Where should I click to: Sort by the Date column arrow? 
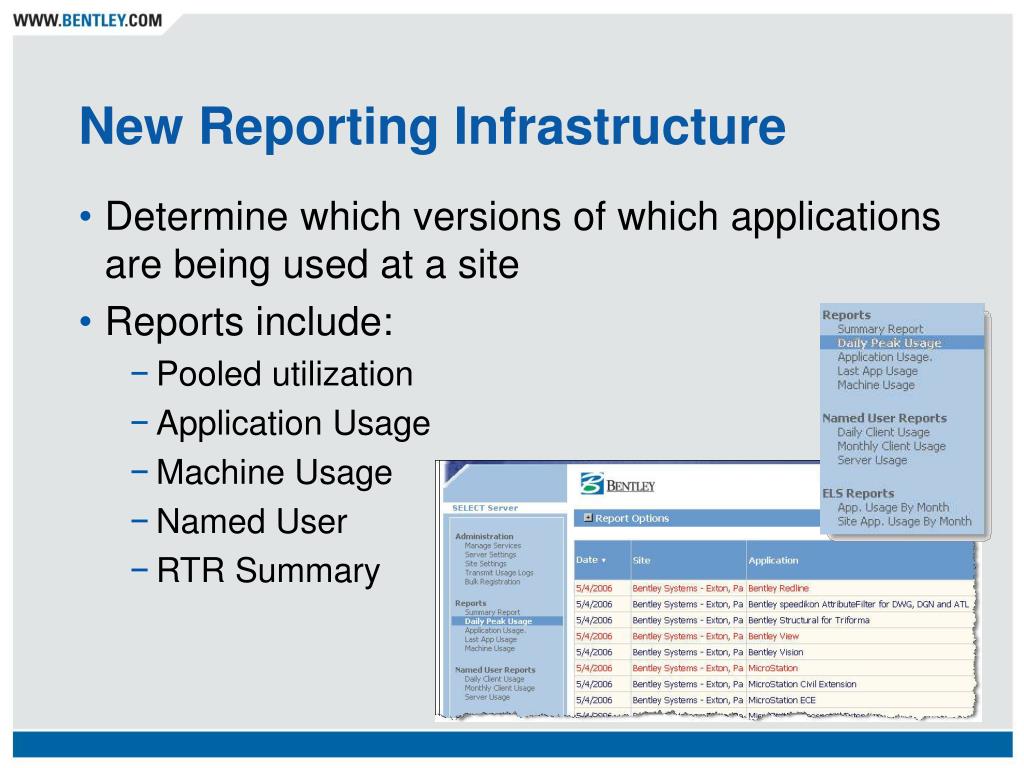tap(603, 560)
